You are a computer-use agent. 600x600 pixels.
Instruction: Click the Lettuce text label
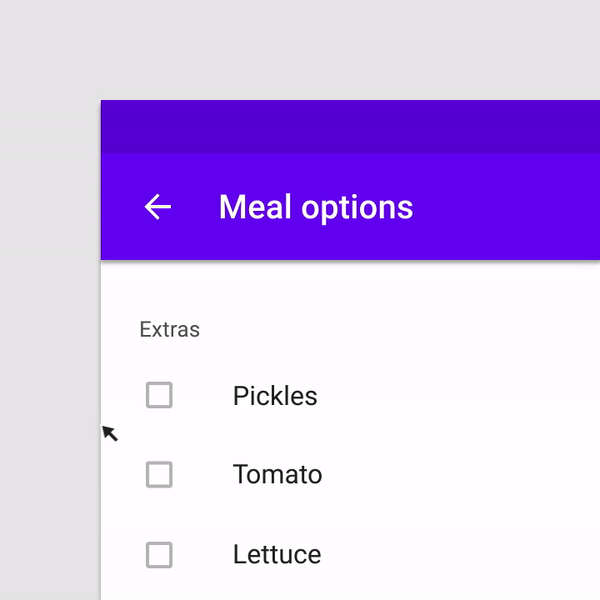coord(277,554)
